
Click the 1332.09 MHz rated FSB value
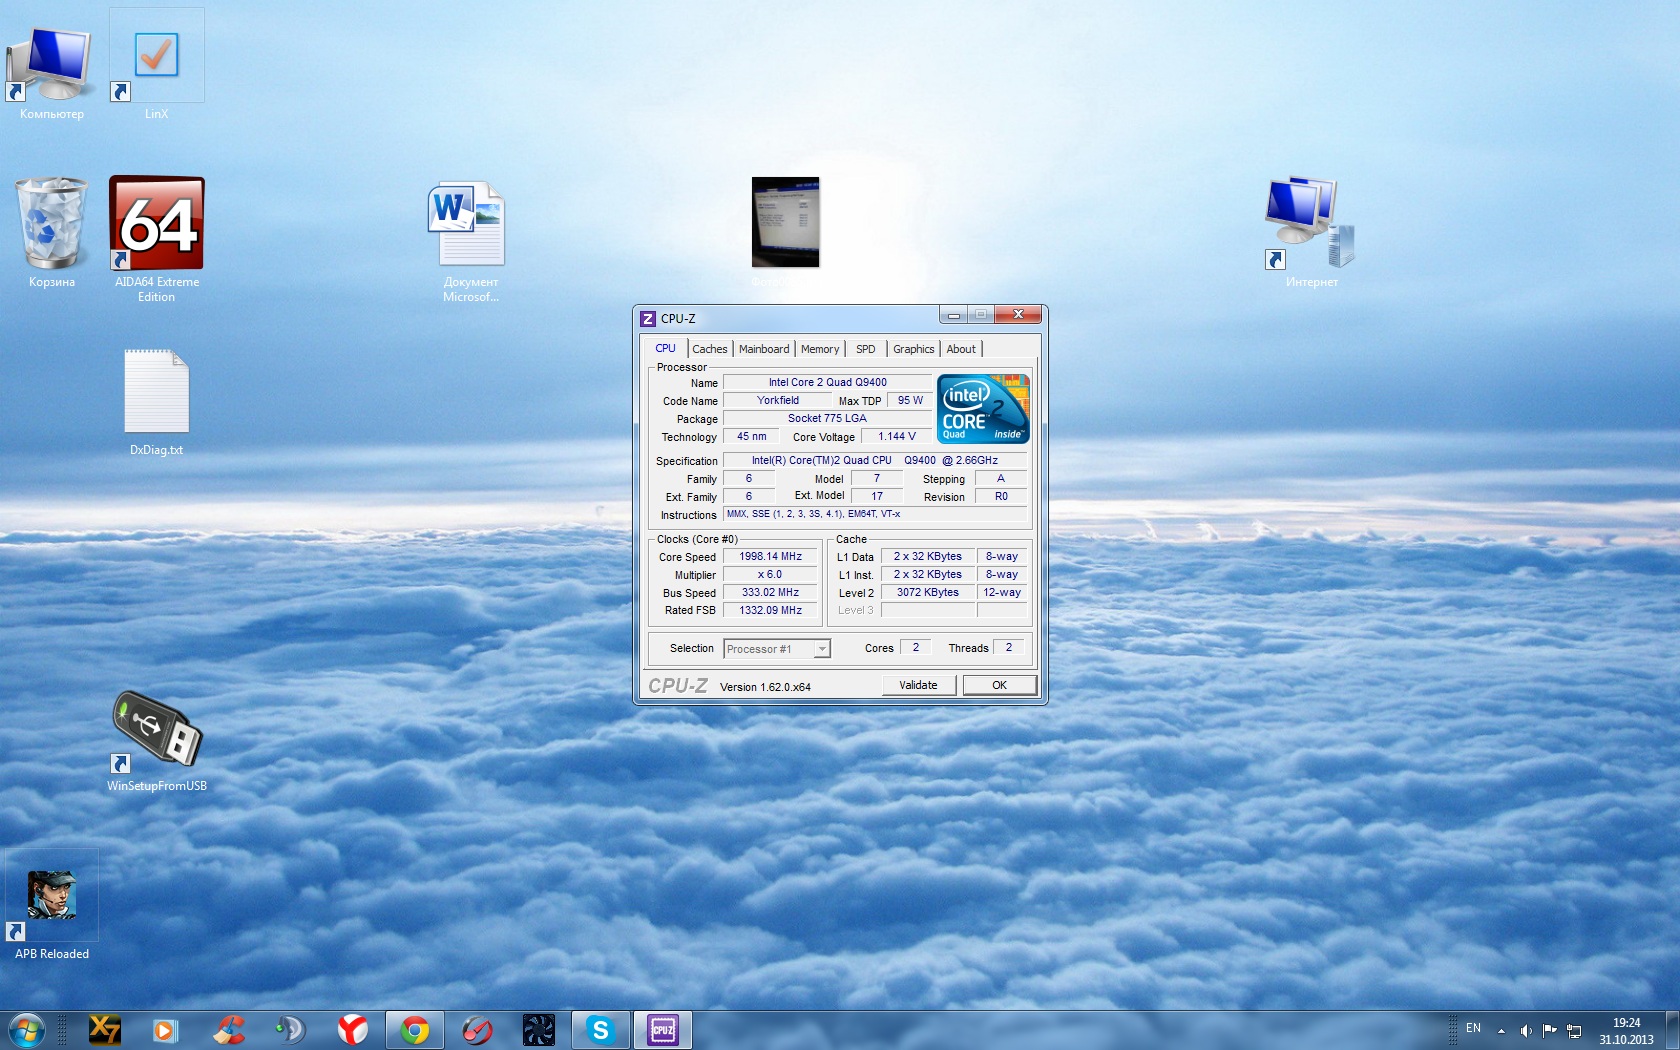770,610
